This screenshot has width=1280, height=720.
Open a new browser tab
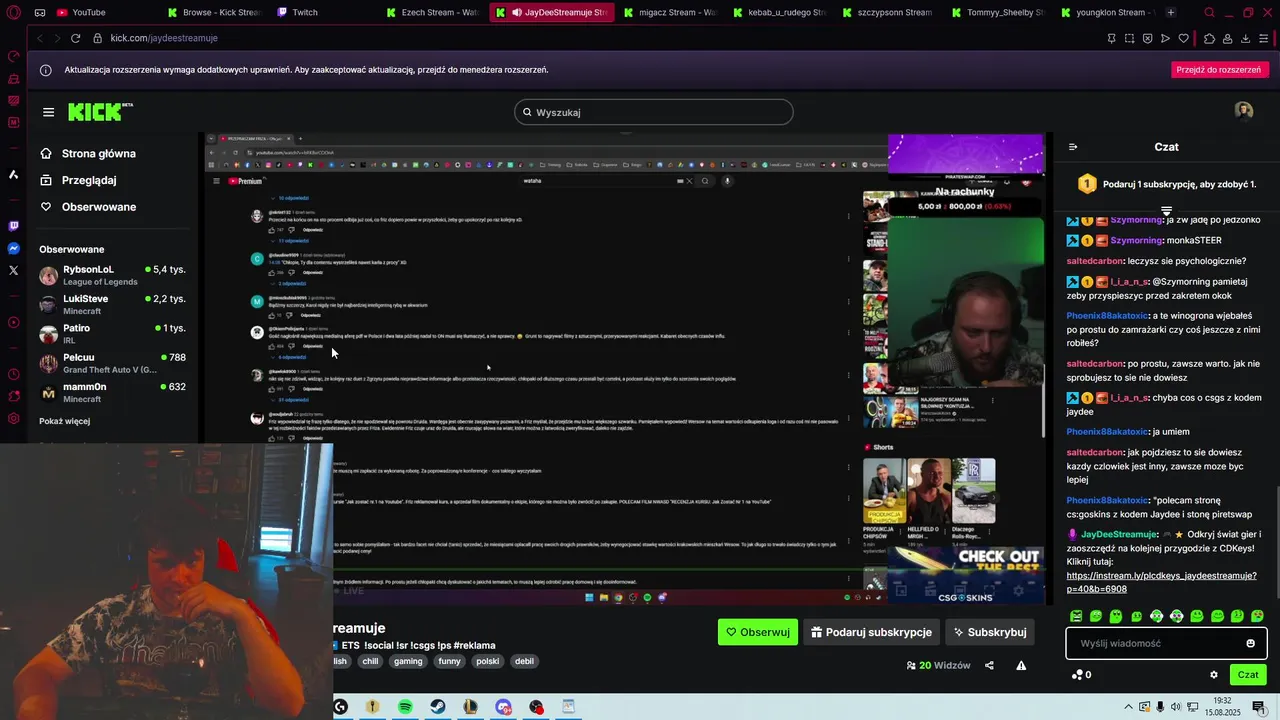coord(1171,13)
